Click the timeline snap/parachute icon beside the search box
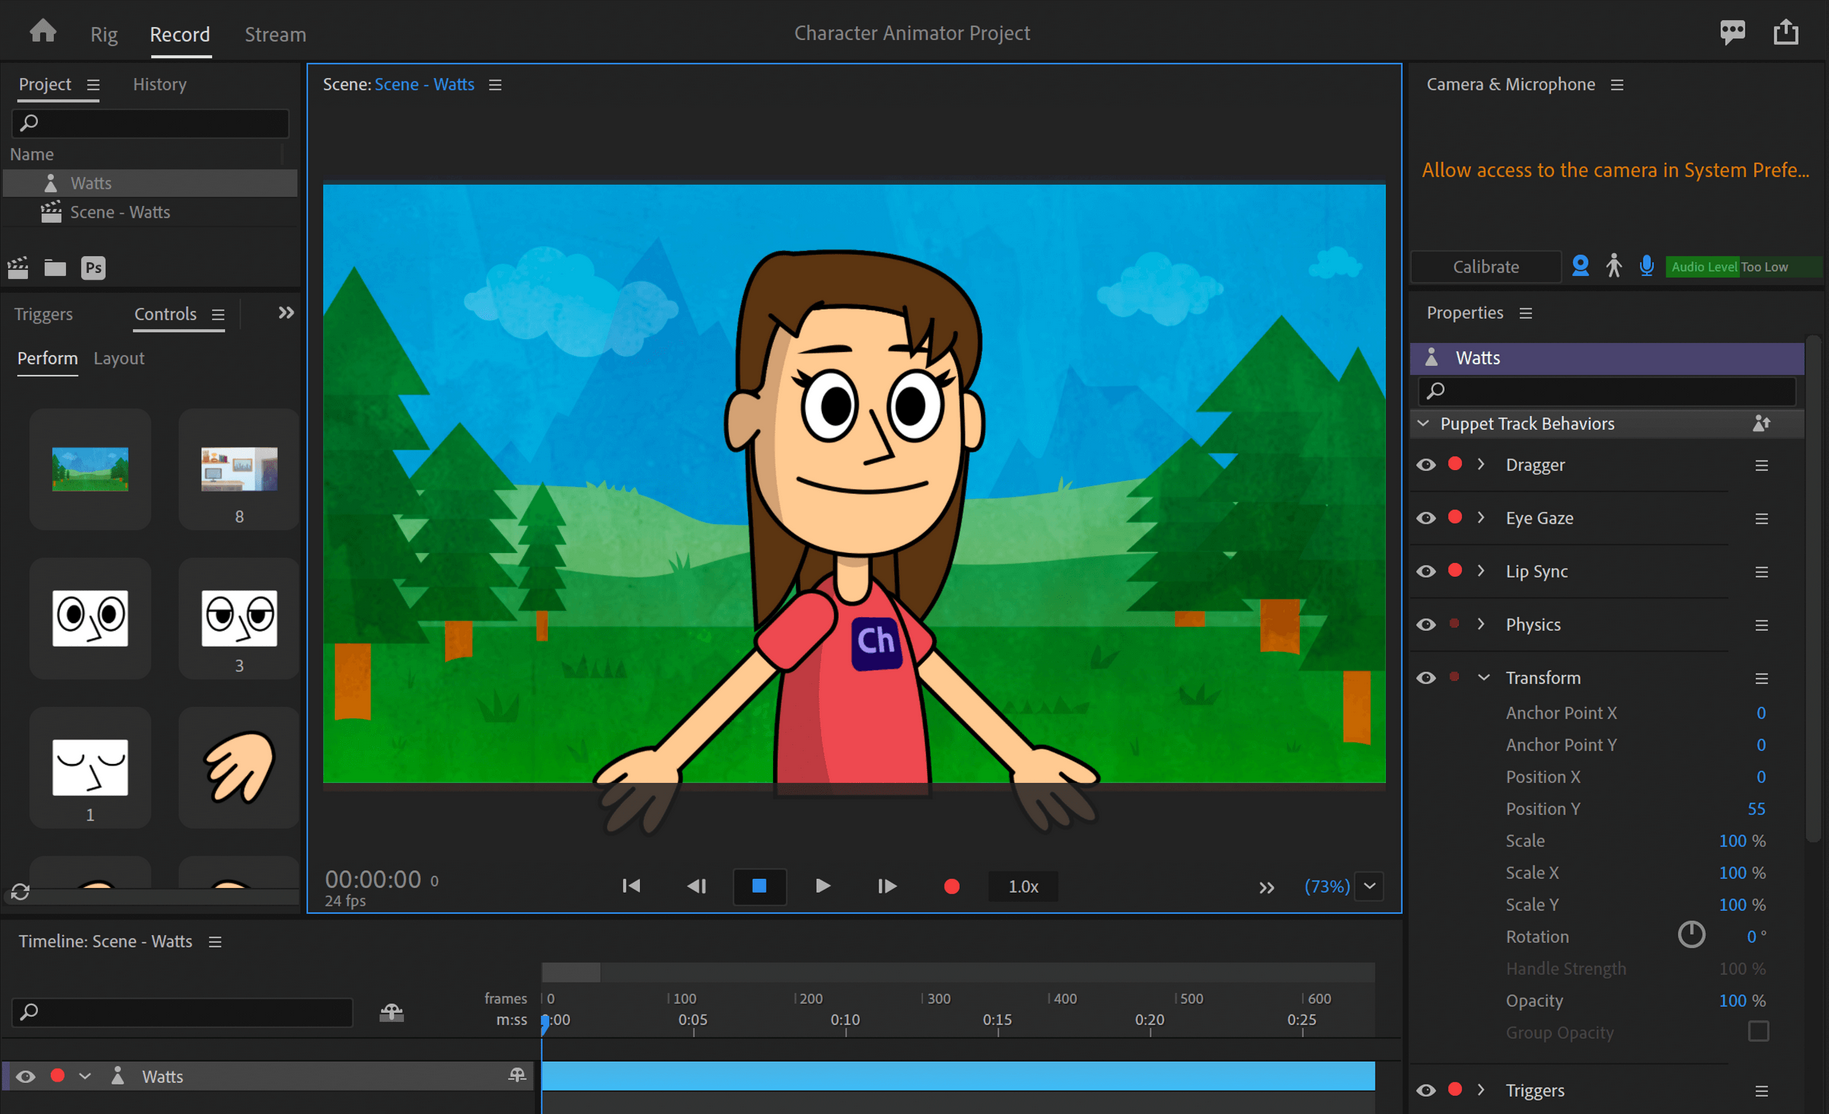 pos(392,1012)
